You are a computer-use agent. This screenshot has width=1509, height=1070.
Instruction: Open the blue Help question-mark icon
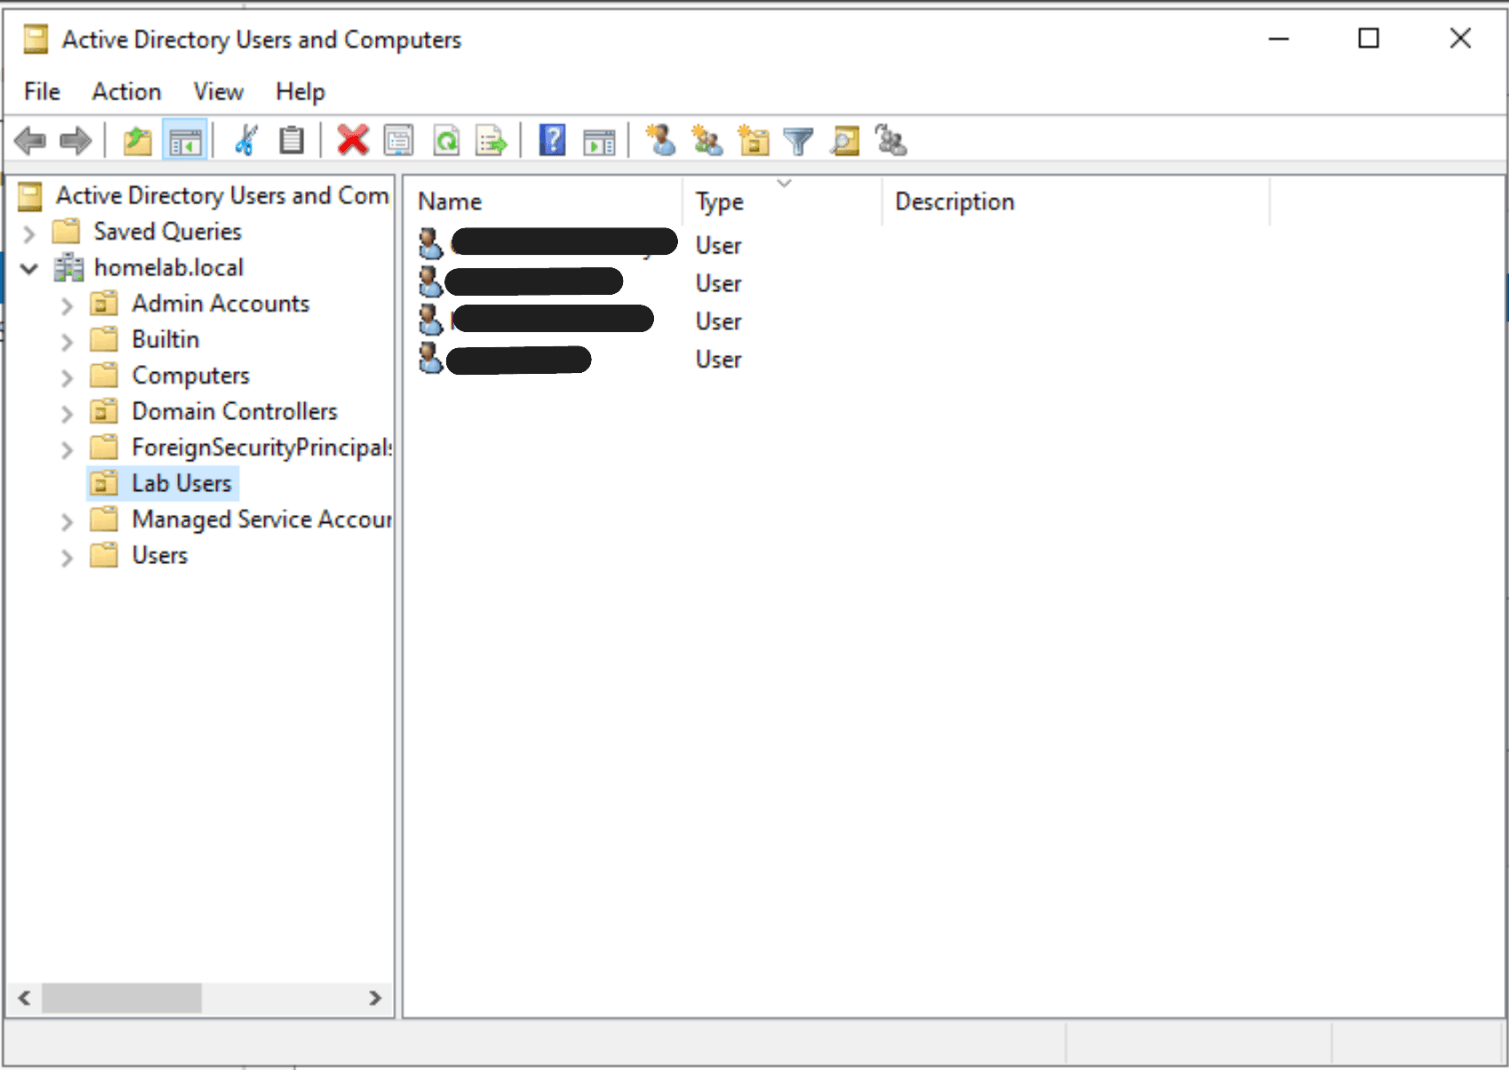tap(552, 141)
